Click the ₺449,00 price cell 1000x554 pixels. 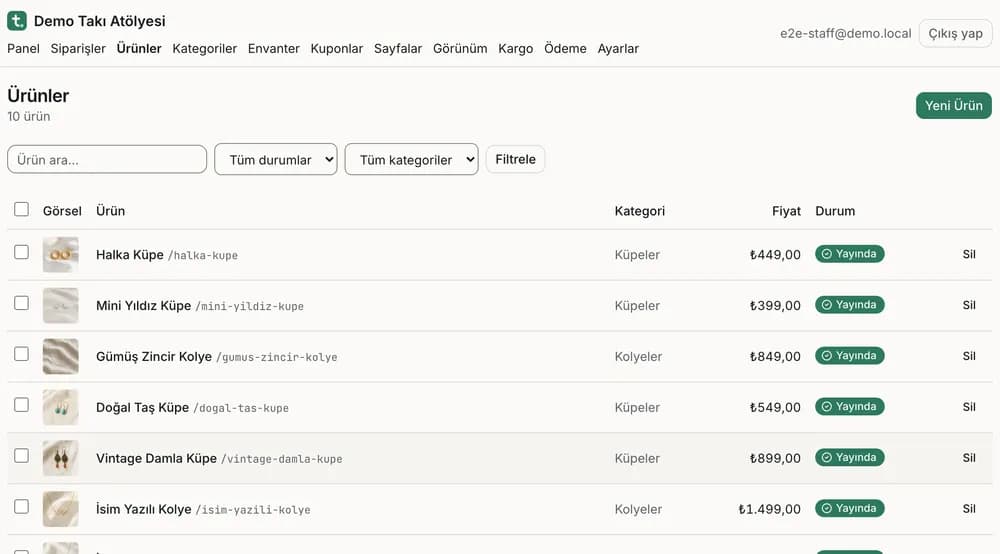coord(775,254)
